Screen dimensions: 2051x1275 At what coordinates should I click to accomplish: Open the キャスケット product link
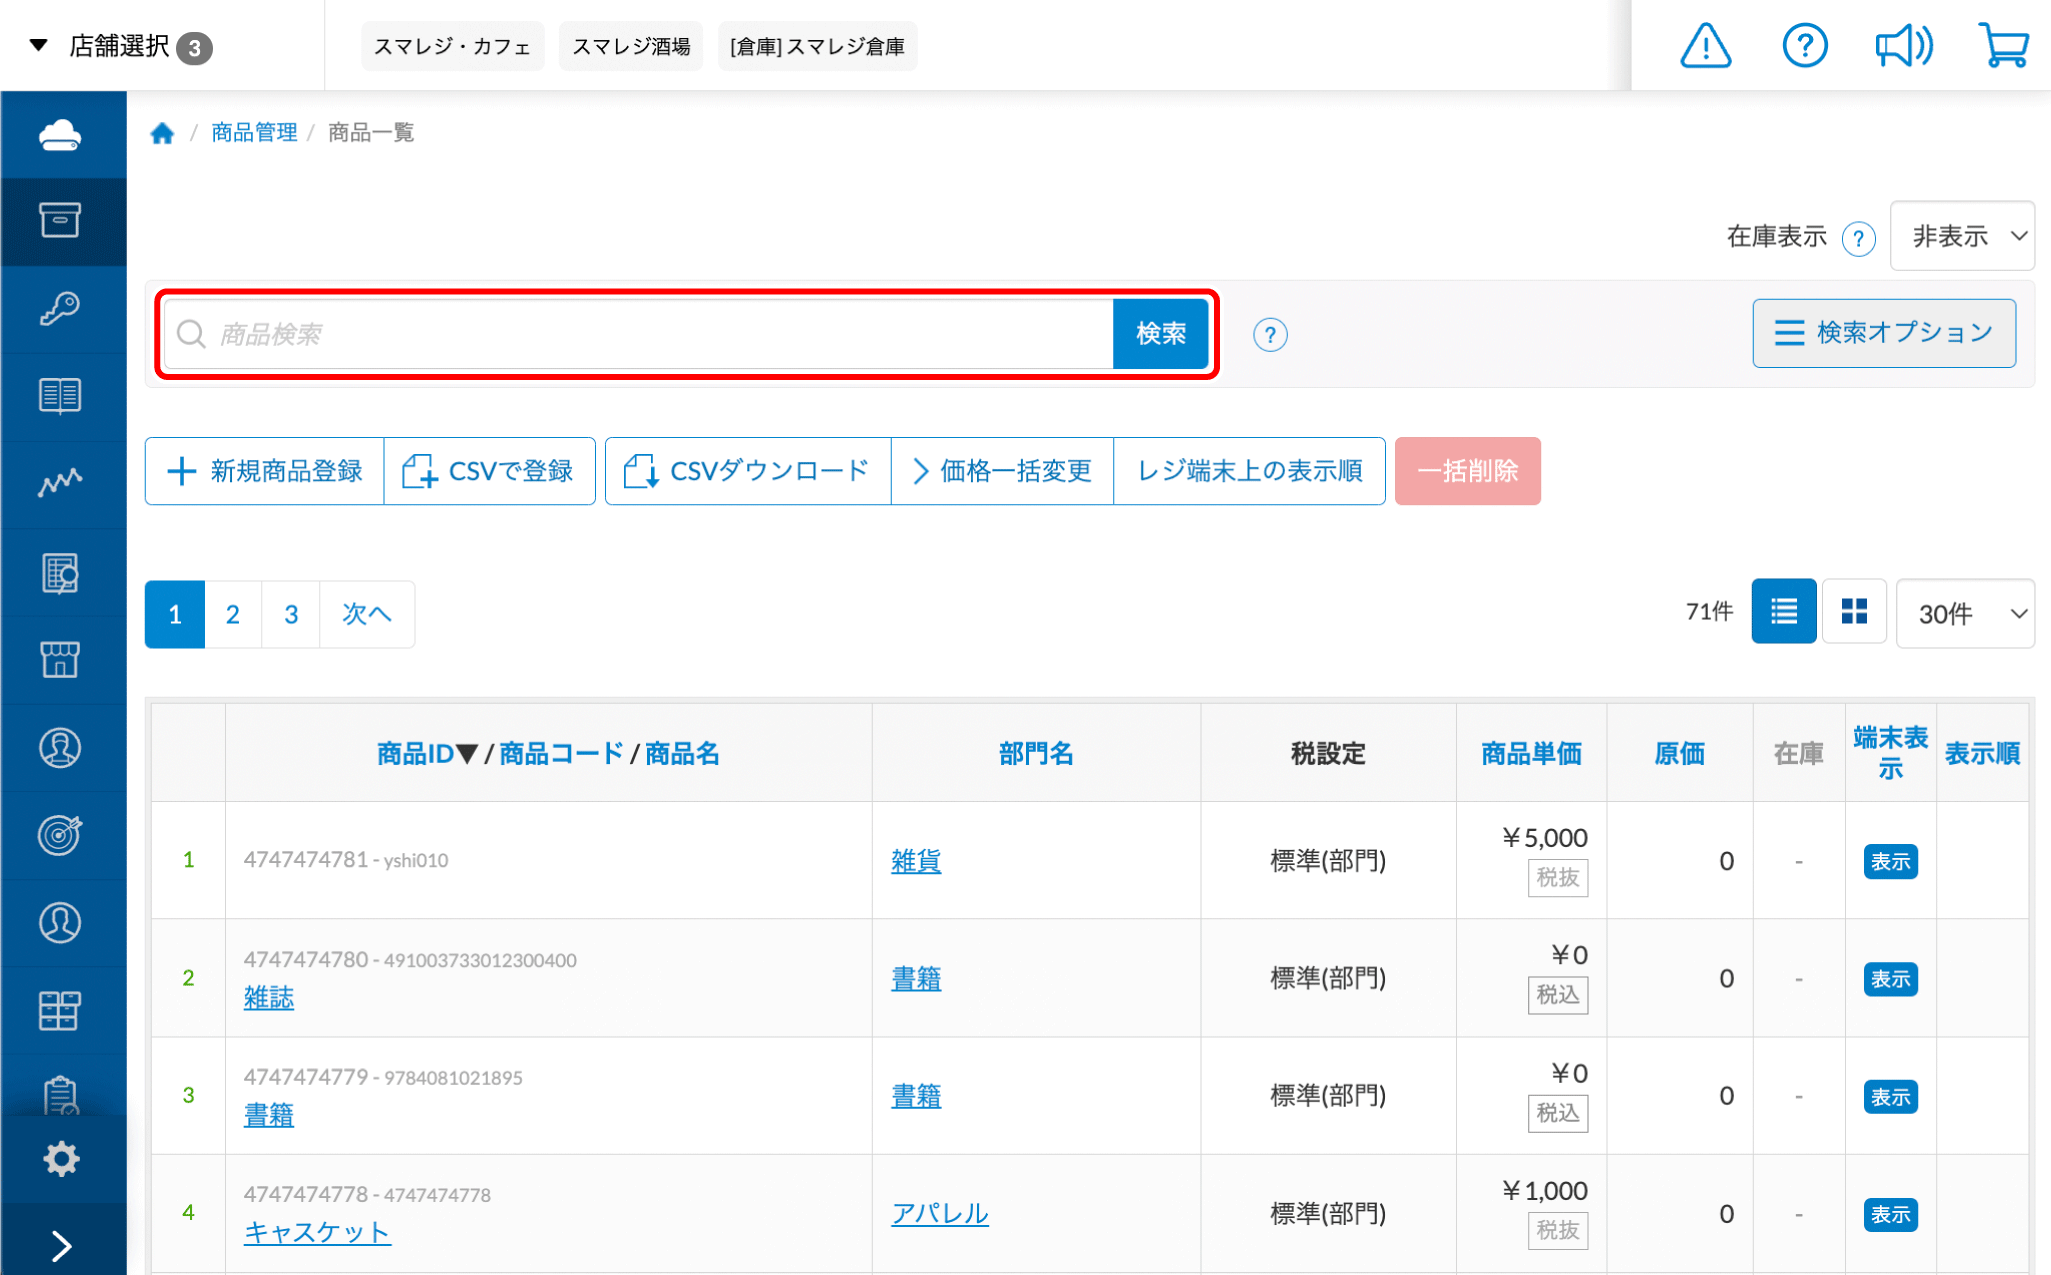tap(317, 1232)
